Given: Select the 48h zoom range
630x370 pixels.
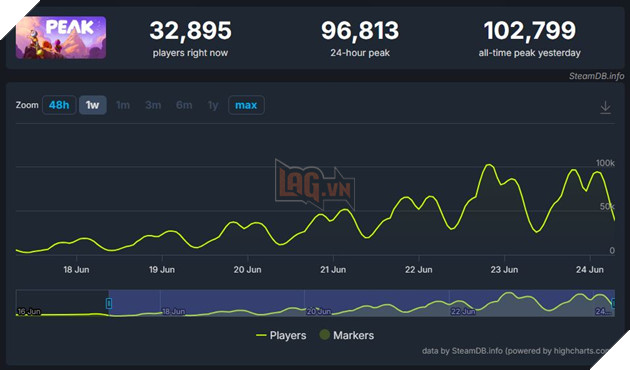Looking at the screenshot, I should point(59,105).
